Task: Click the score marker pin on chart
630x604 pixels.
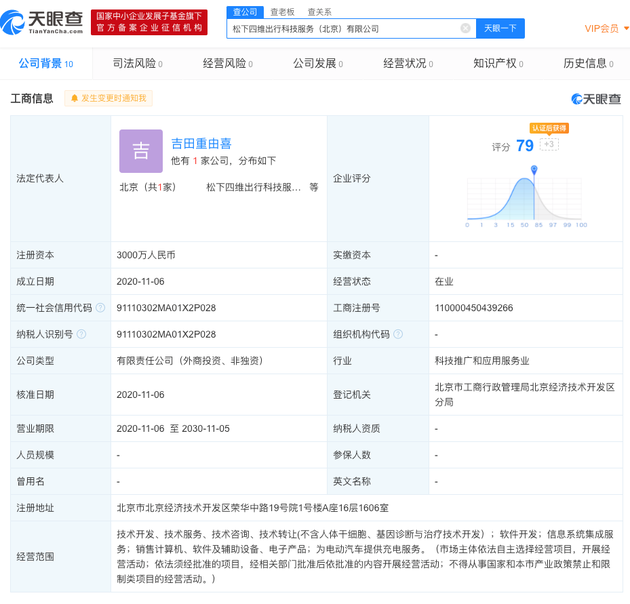Action: tap(534, 170)
